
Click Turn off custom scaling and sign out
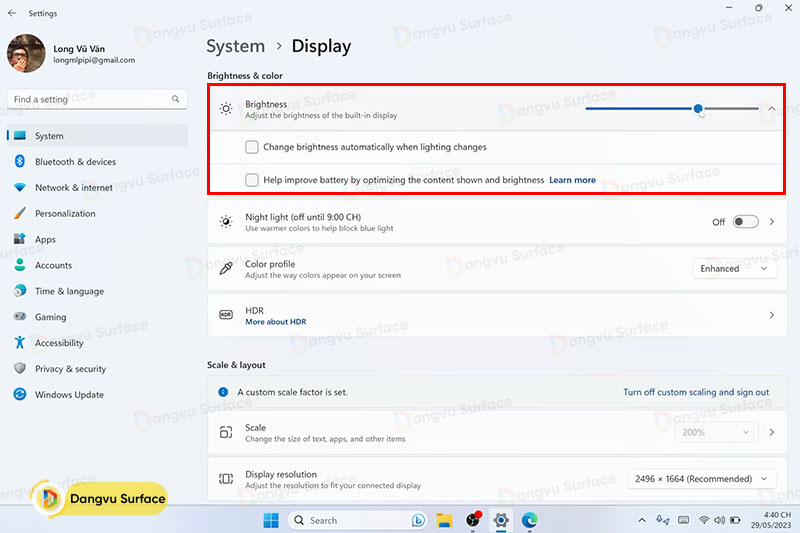point(696,392)
